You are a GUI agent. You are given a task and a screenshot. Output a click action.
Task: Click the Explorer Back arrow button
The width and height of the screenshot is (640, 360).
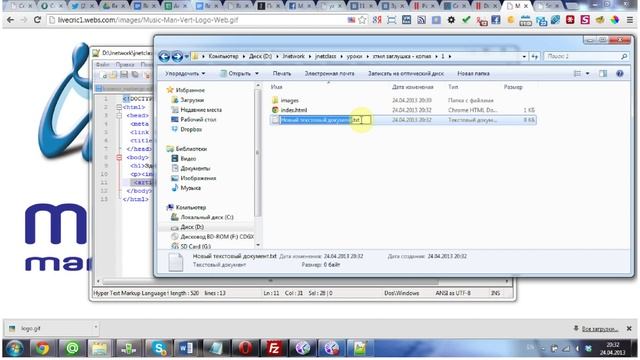(x=164, y=56)
